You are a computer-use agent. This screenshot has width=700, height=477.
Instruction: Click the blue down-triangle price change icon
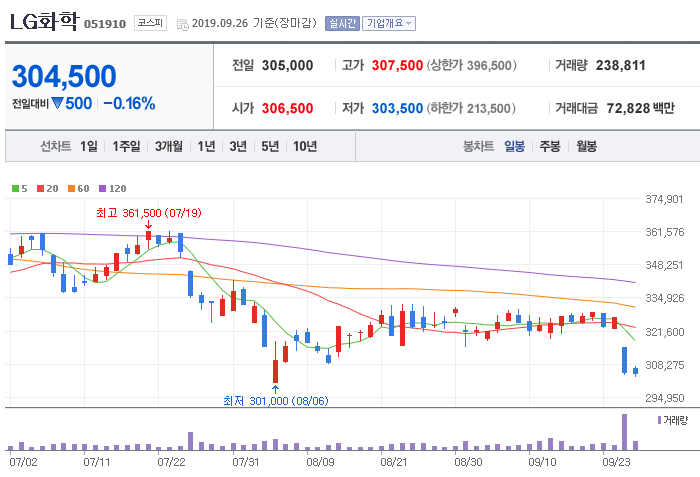click(57, 103)
